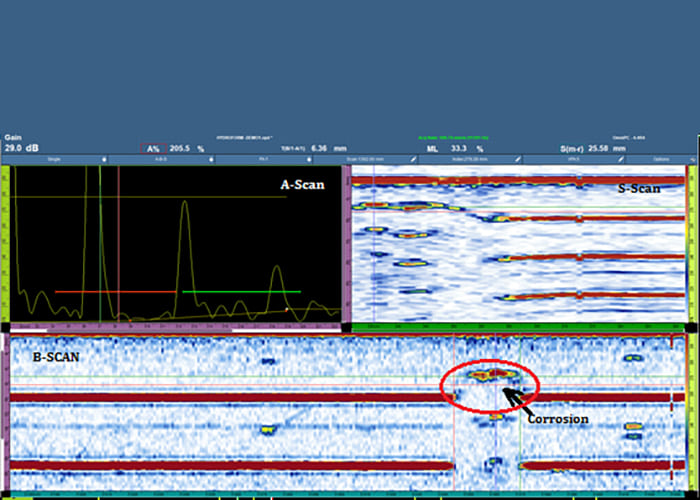The image size is (700, 500).
Task: Click the S-Scan right color palette bar
Action: click(693, 243)
